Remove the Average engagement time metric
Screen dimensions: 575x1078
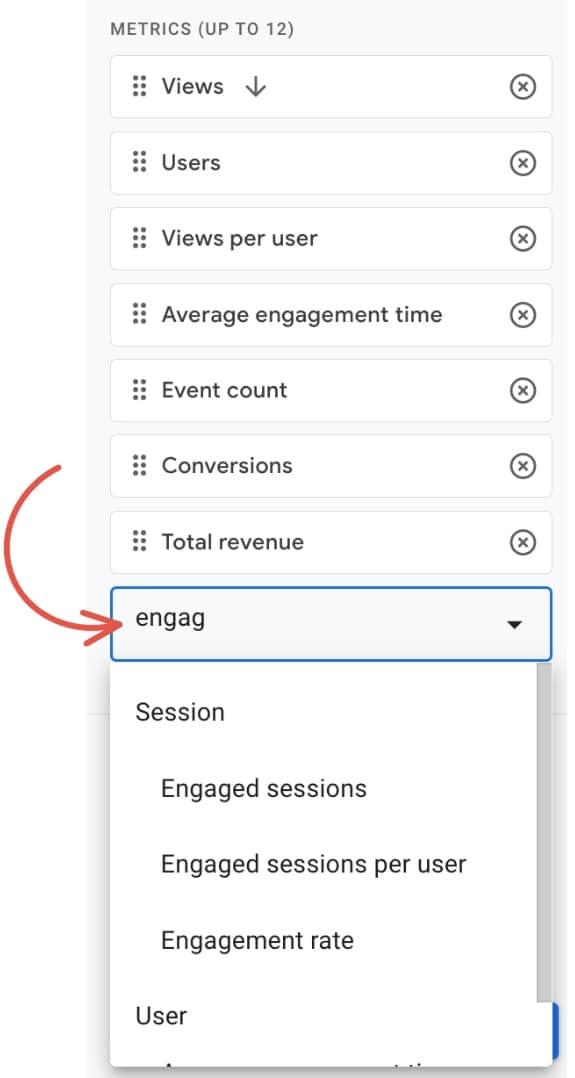pyautogui.click(x=523, y=315)
